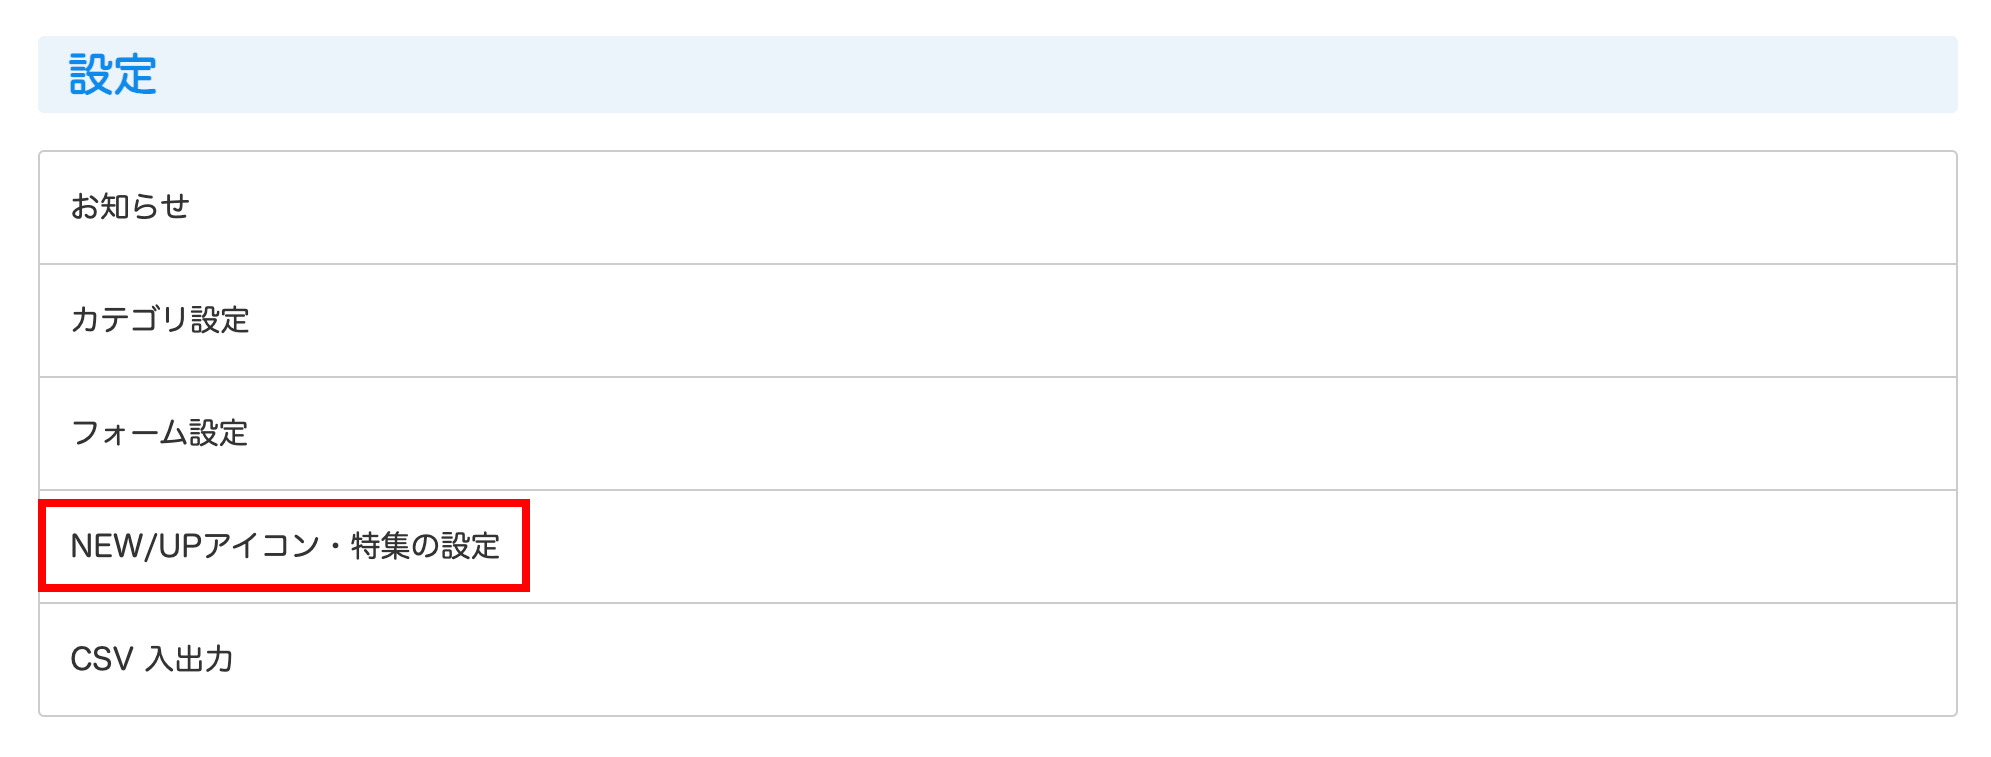
Task: Click the light blue 設定 header bar
Action: click(x=1000, y=75)
